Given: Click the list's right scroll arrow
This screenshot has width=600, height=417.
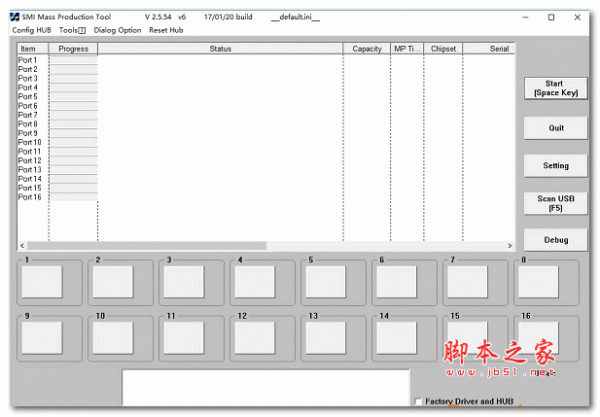Looking at the screenshot, I should point(510,246).
